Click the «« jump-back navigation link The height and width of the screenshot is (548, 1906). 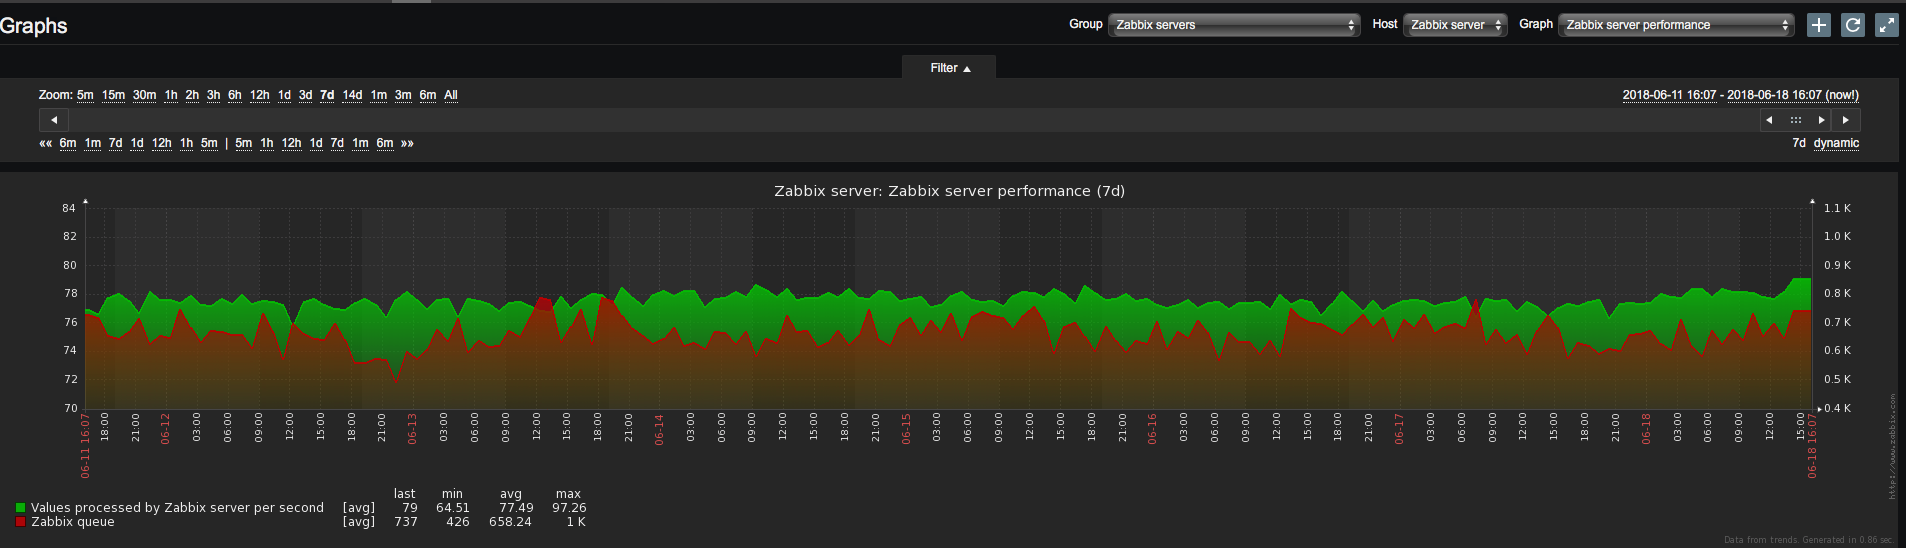45,143
